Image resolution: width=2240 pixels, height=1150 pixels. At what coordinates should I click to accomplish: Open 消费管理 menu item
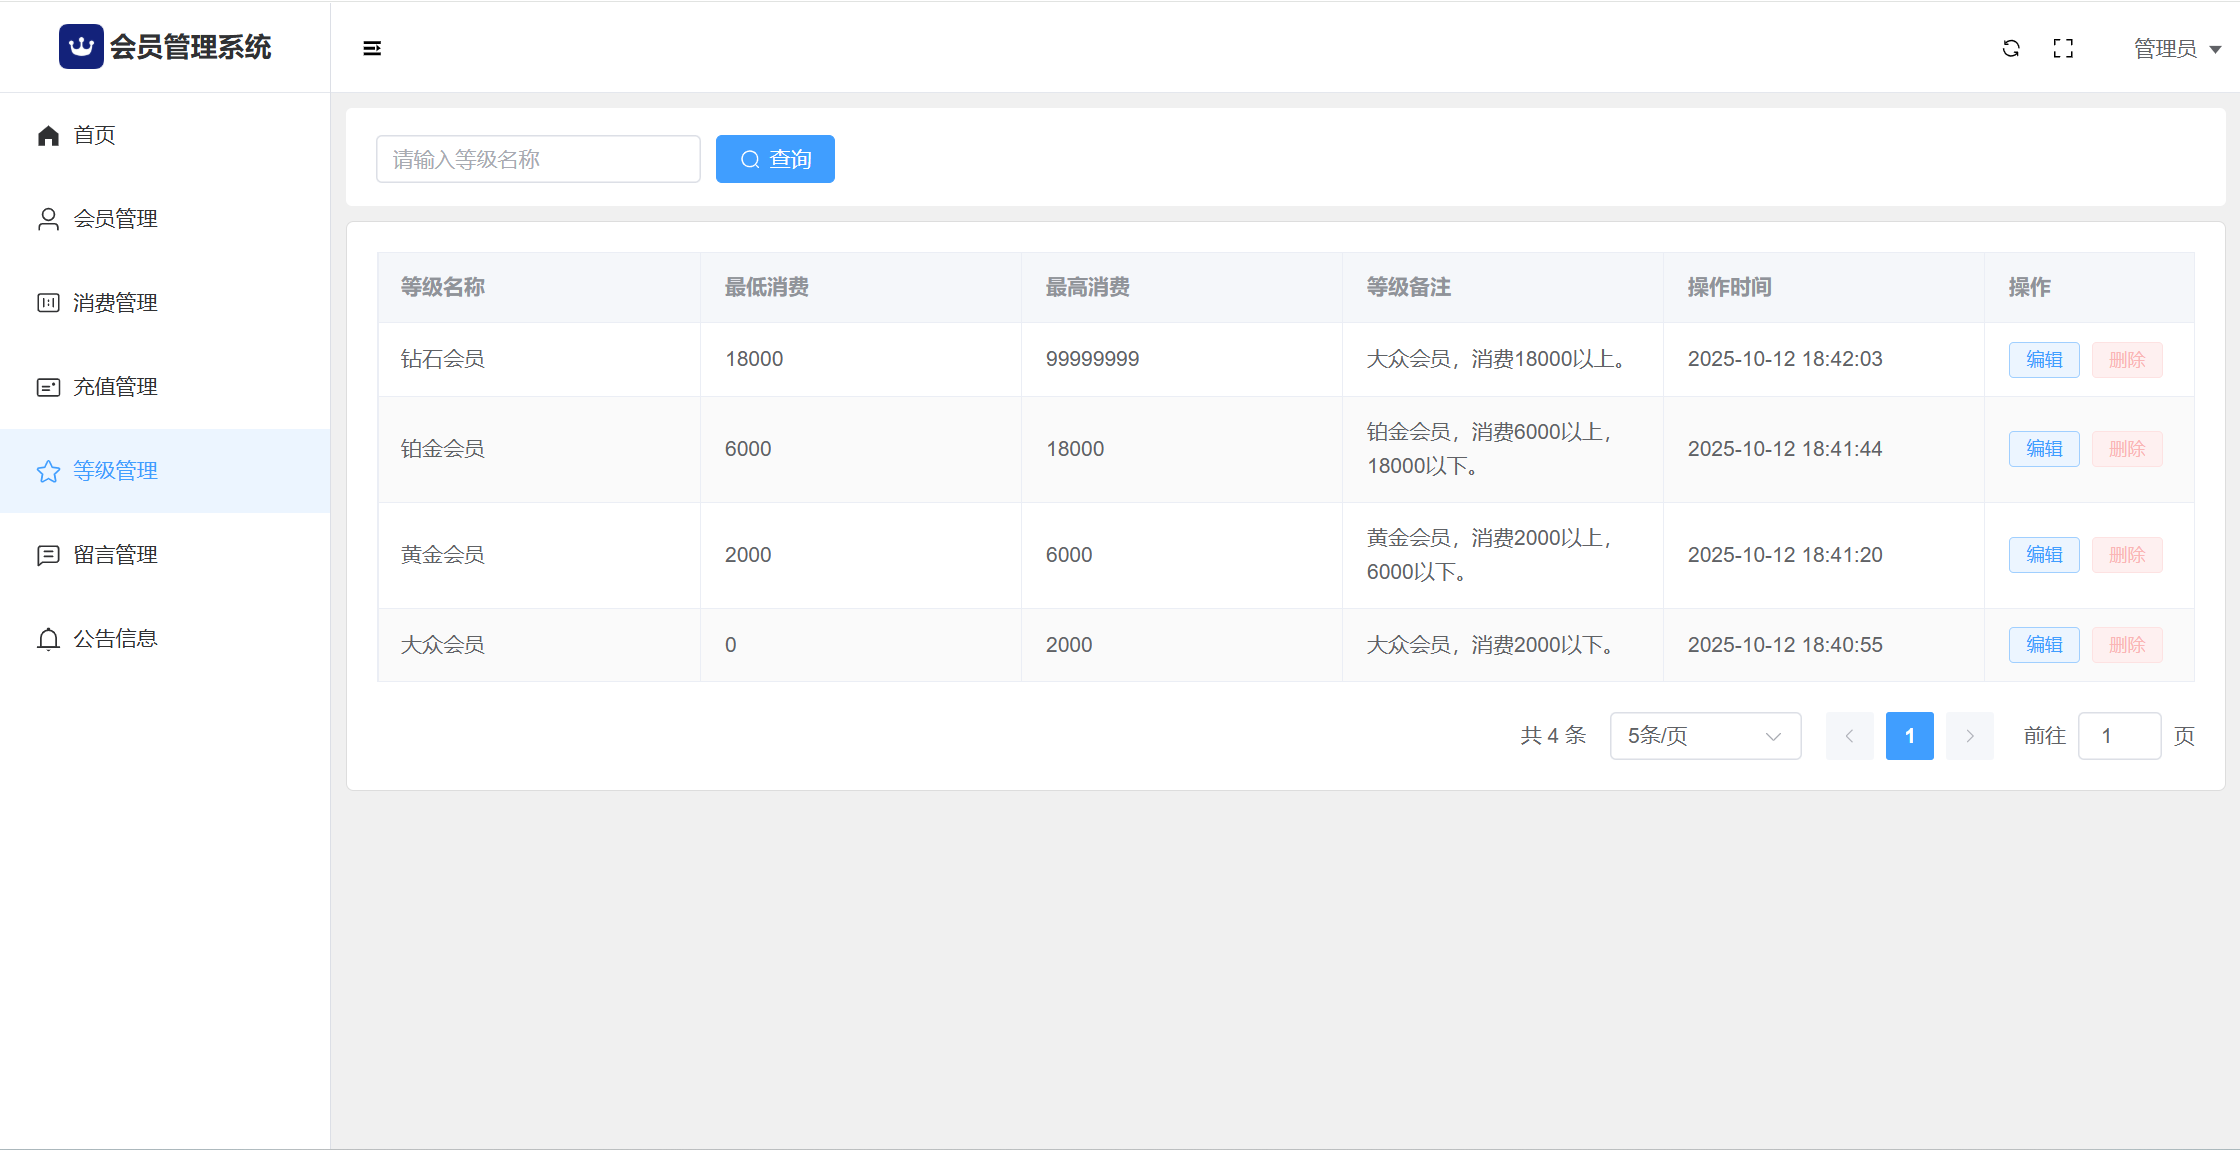coord(115,303)
